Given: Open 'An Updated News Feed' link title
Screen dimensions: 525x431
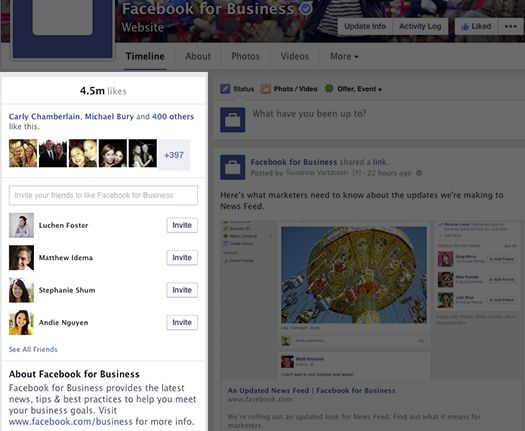Looking at the screenshot, I should [x=311, y=390].
